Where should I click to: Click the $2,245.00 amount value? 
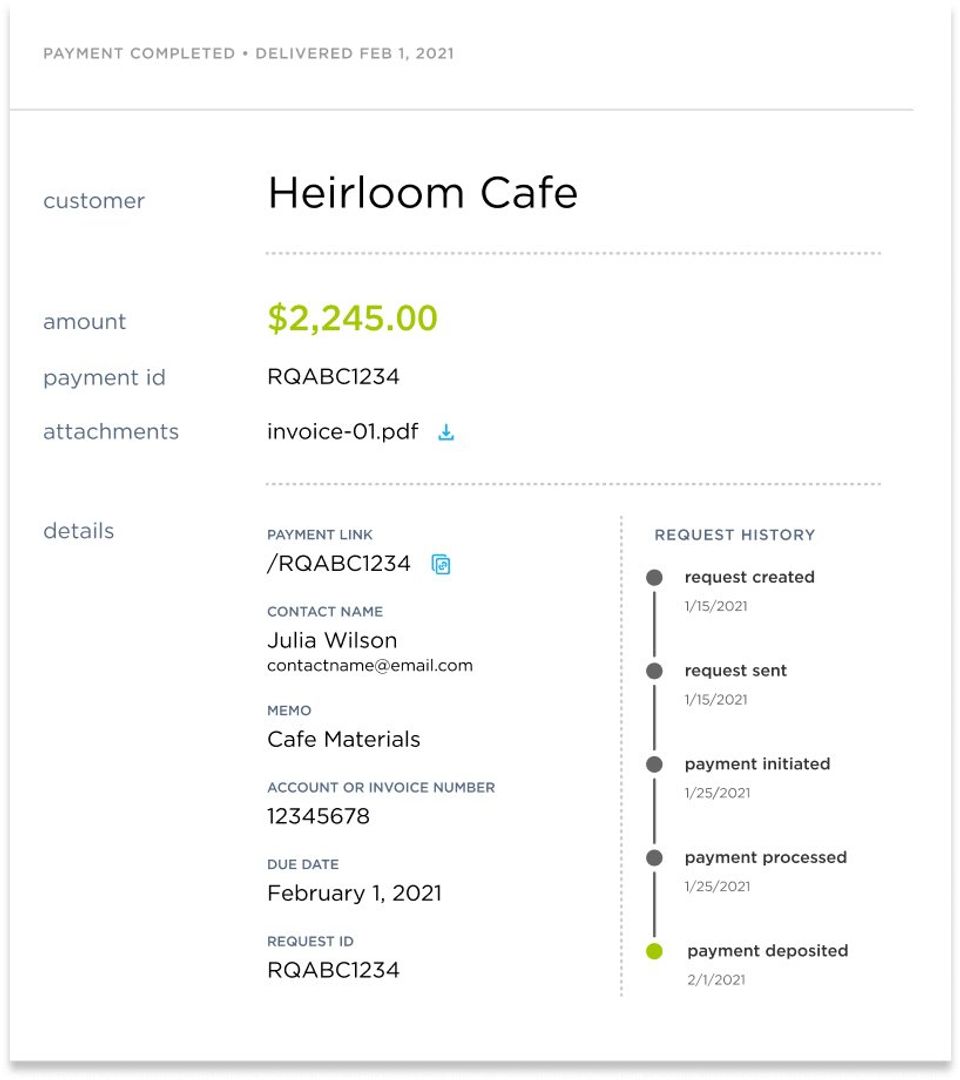click(352, 319)
